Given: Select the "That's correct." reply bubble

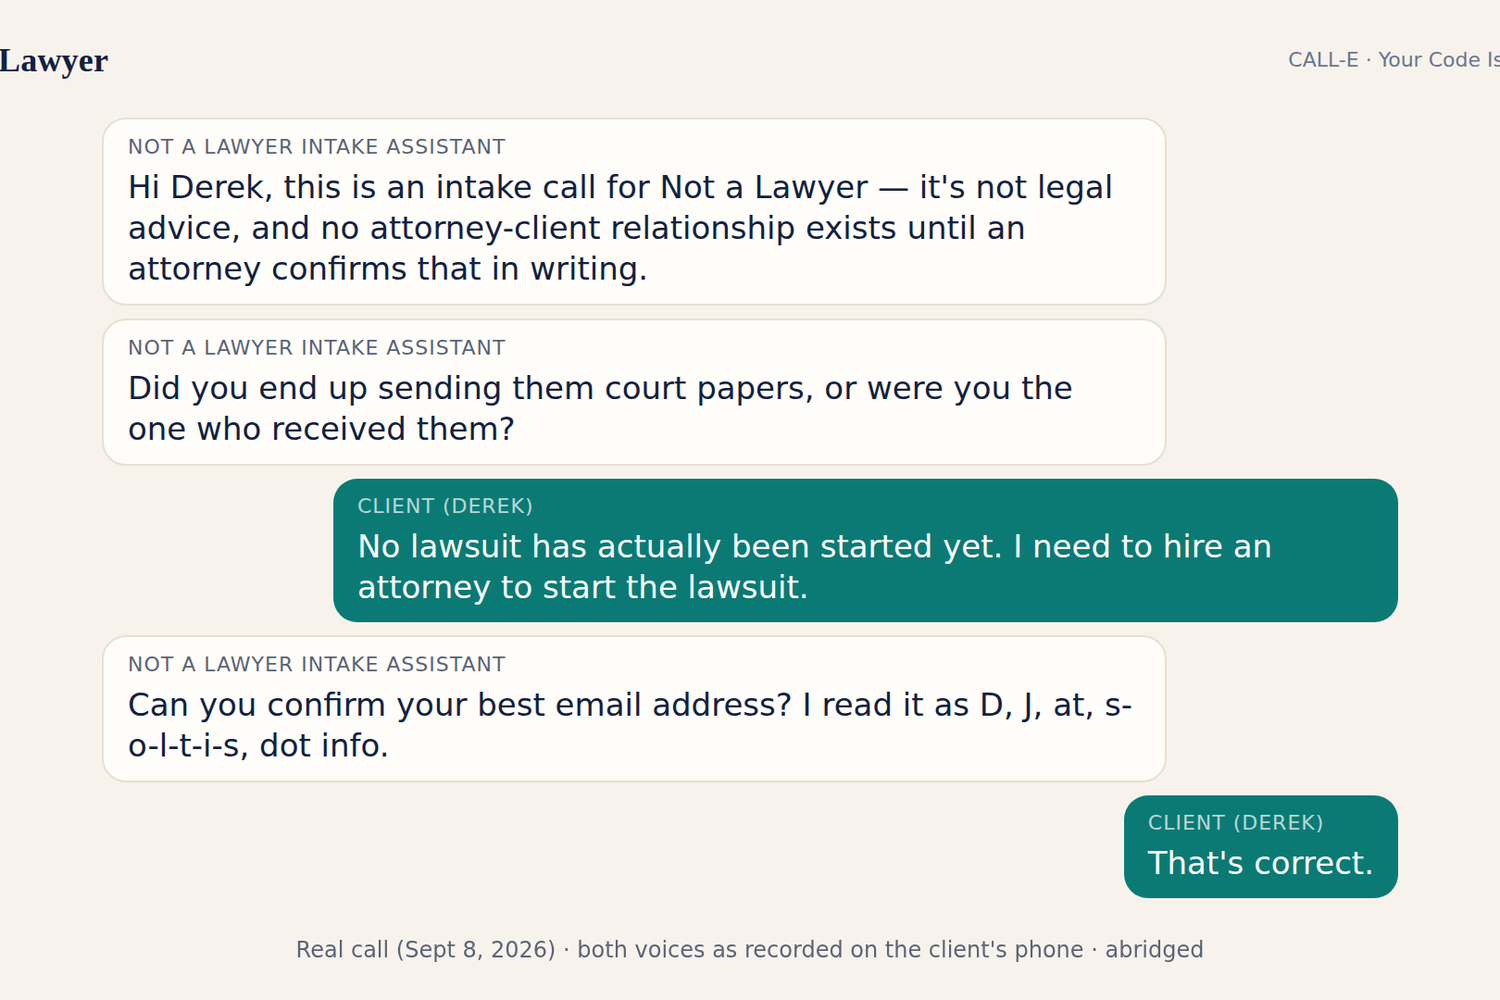Looking at the screenshot, I should [x=1260, y=846].
